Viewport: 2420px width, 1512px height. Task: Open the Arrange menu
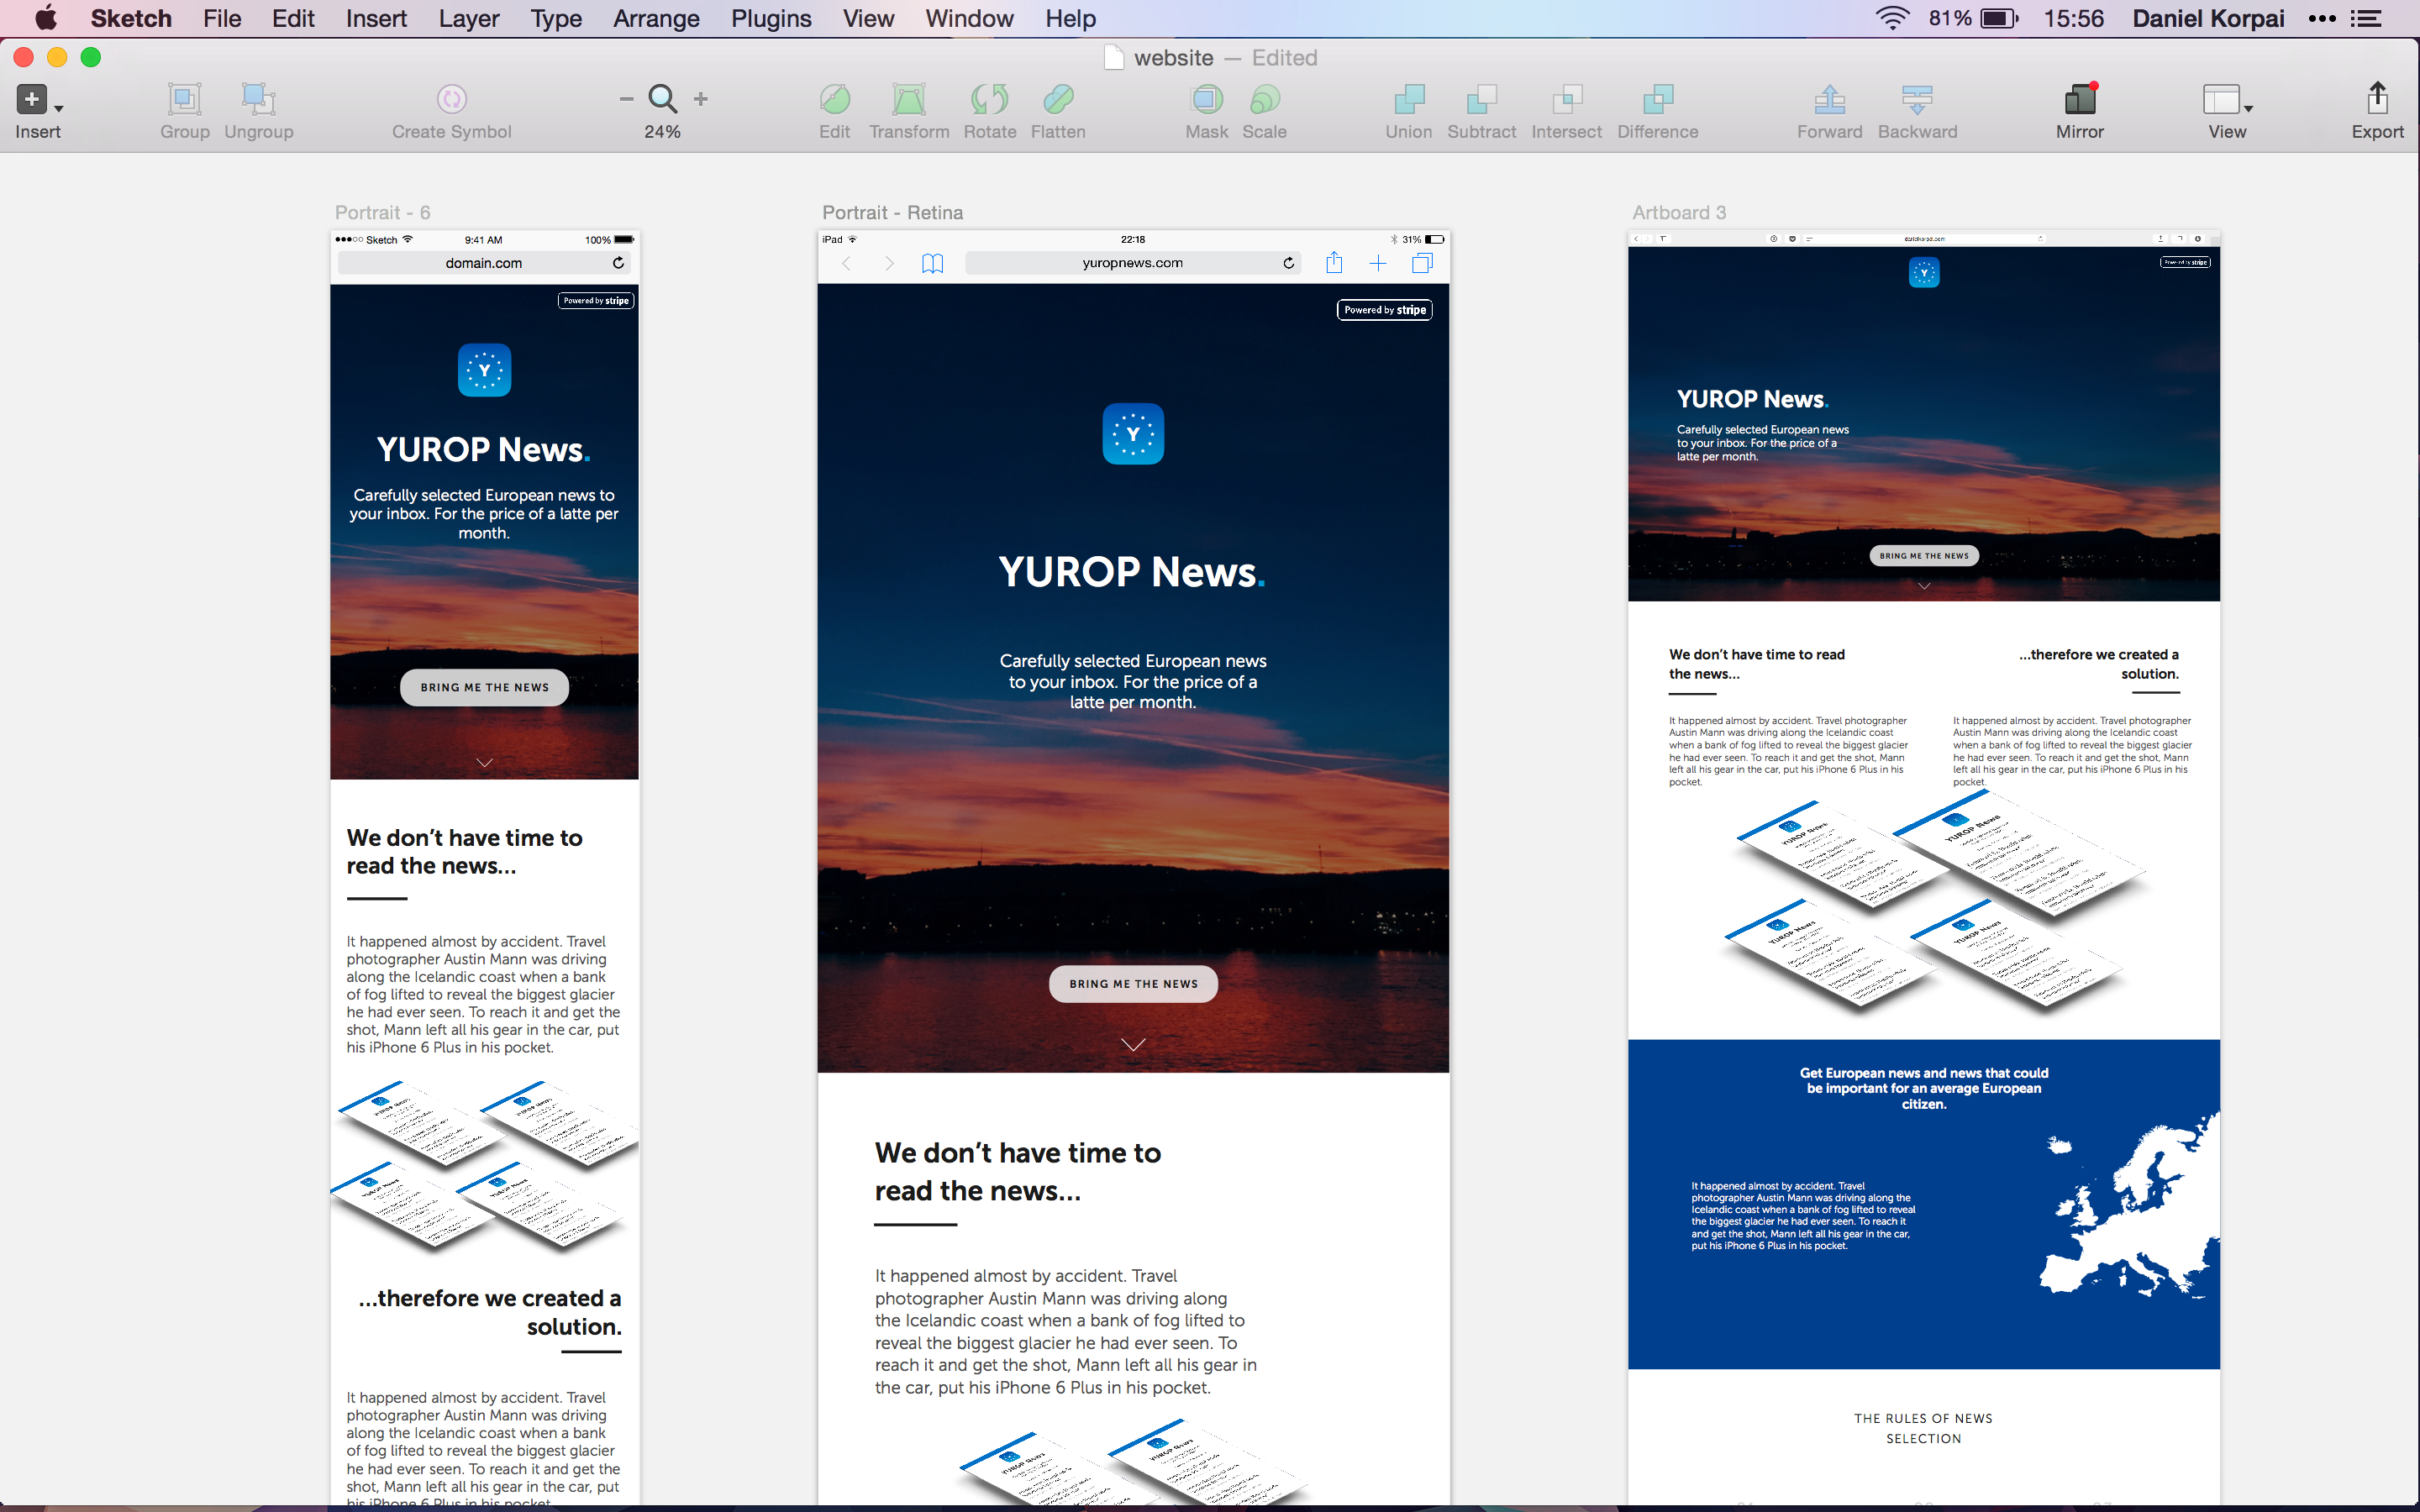pyautogui.click(x=656, y=18)
